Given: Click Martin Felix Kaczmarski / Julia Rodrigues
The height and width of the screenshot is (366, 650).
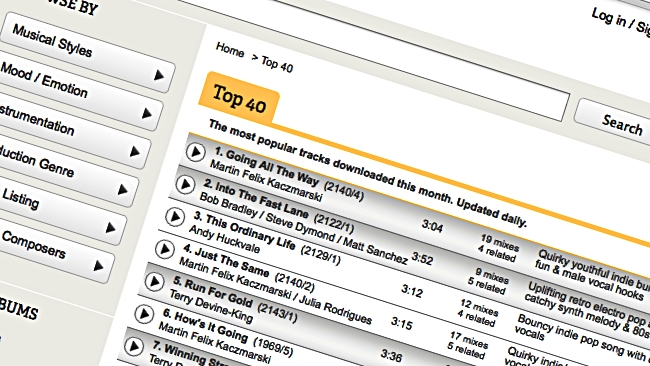Looking at the screenshot, I should coord(275,291).
